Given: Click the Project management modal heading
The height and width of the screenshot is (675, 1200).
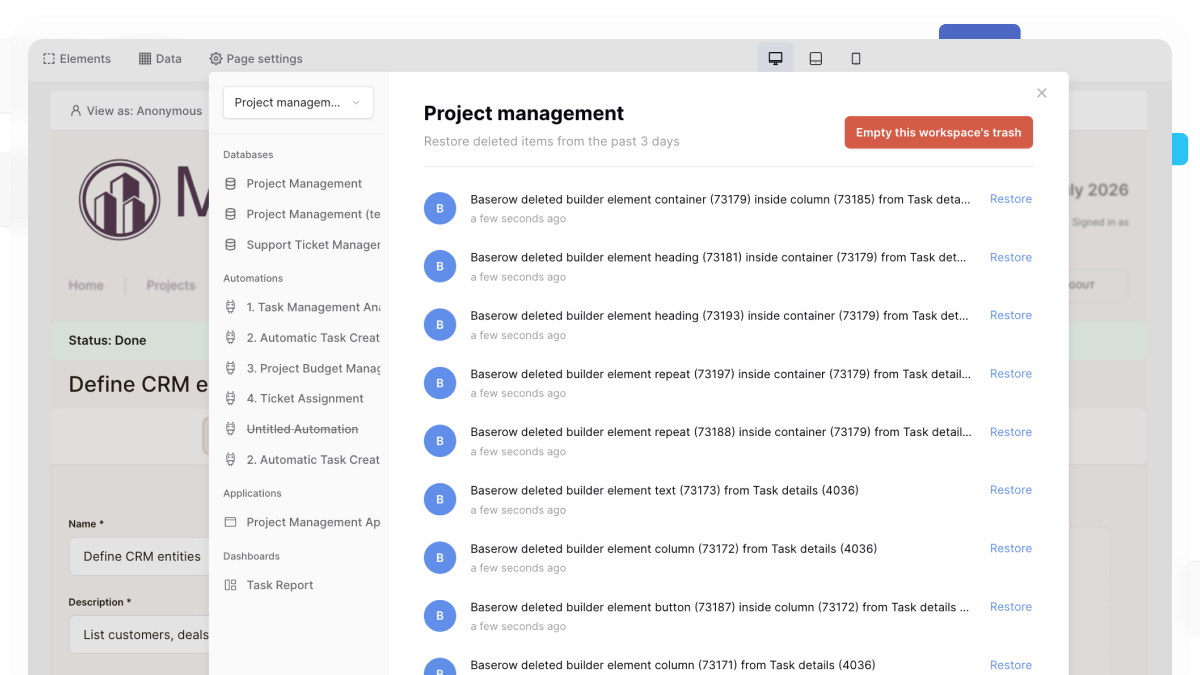Looking at the screenshot, I should point(524,113).
